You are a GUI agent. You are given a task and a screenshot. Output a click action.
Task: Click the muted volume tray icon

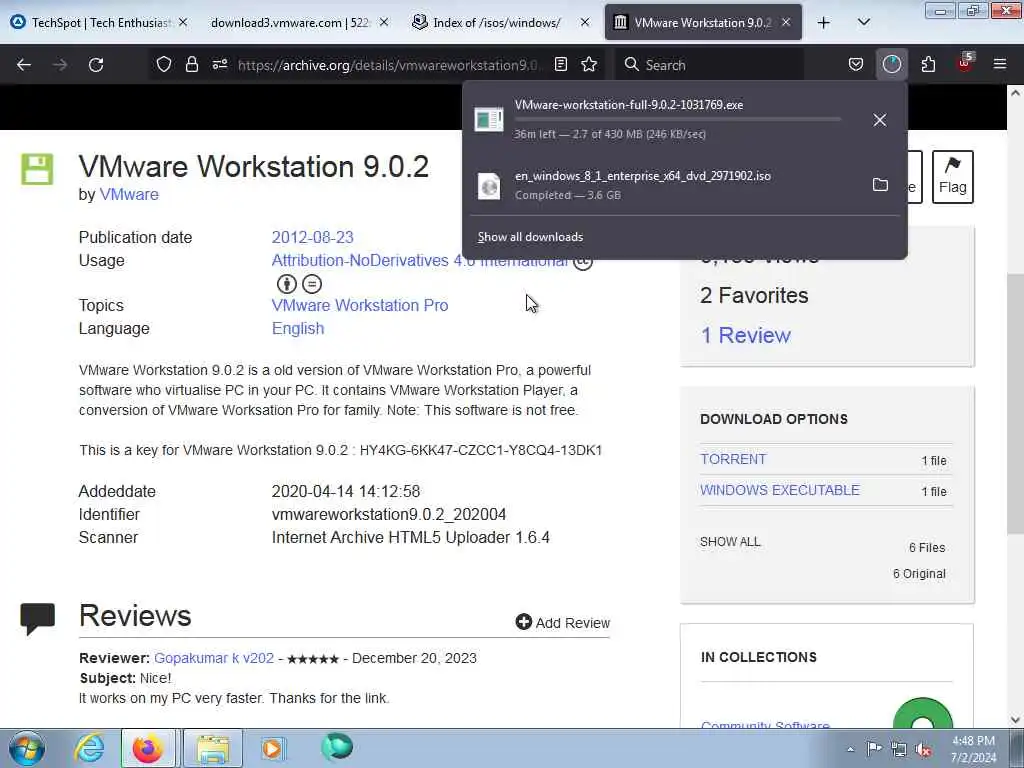tap(923, 749)
